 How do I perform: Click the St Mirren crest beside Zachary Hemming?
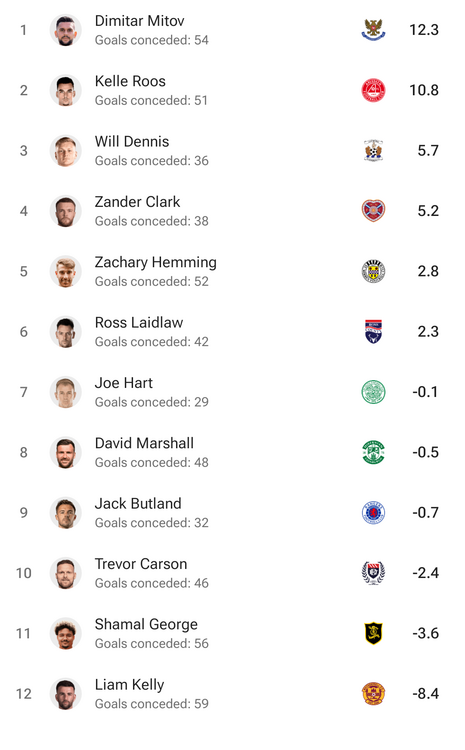[x=373, y=271]
